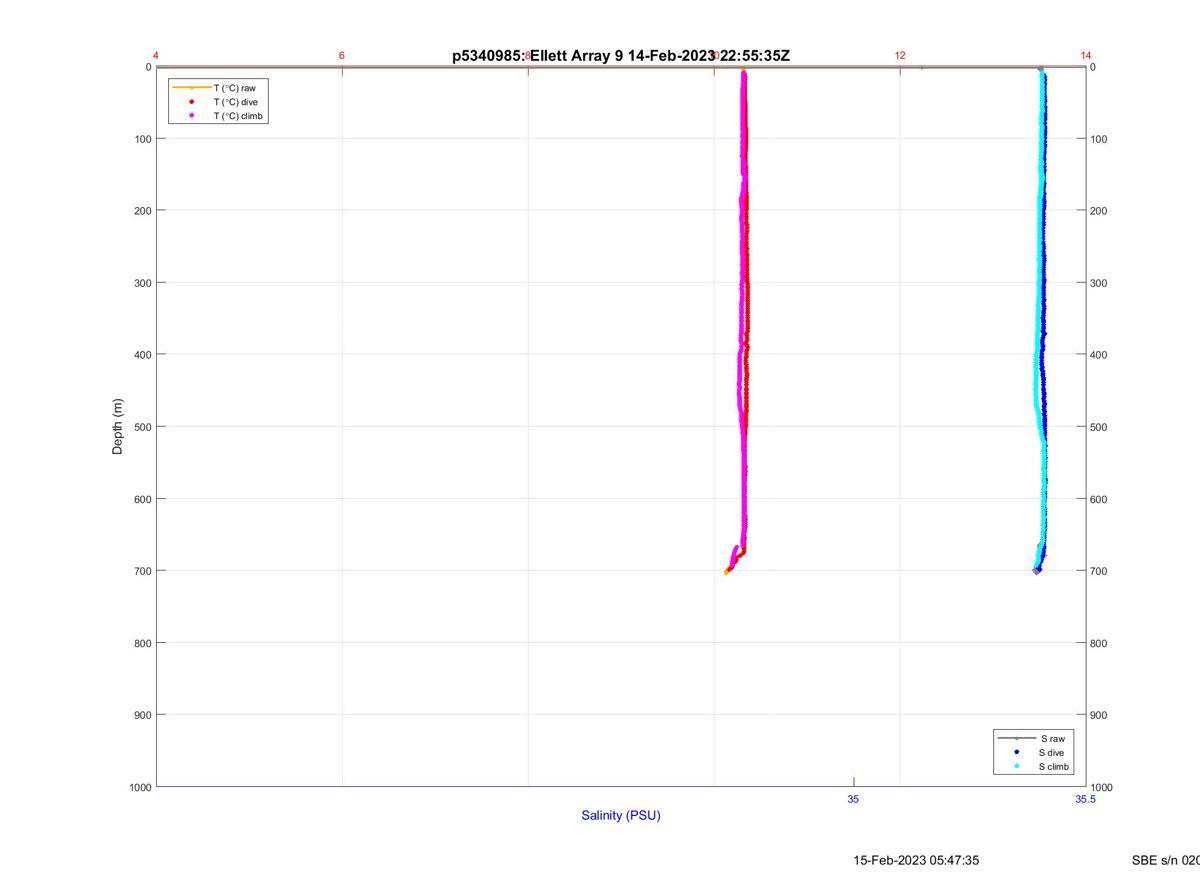Click the left depth axis tick '400'
The height and width of the screenshot is (885, 1200).
tap(143, 355)
